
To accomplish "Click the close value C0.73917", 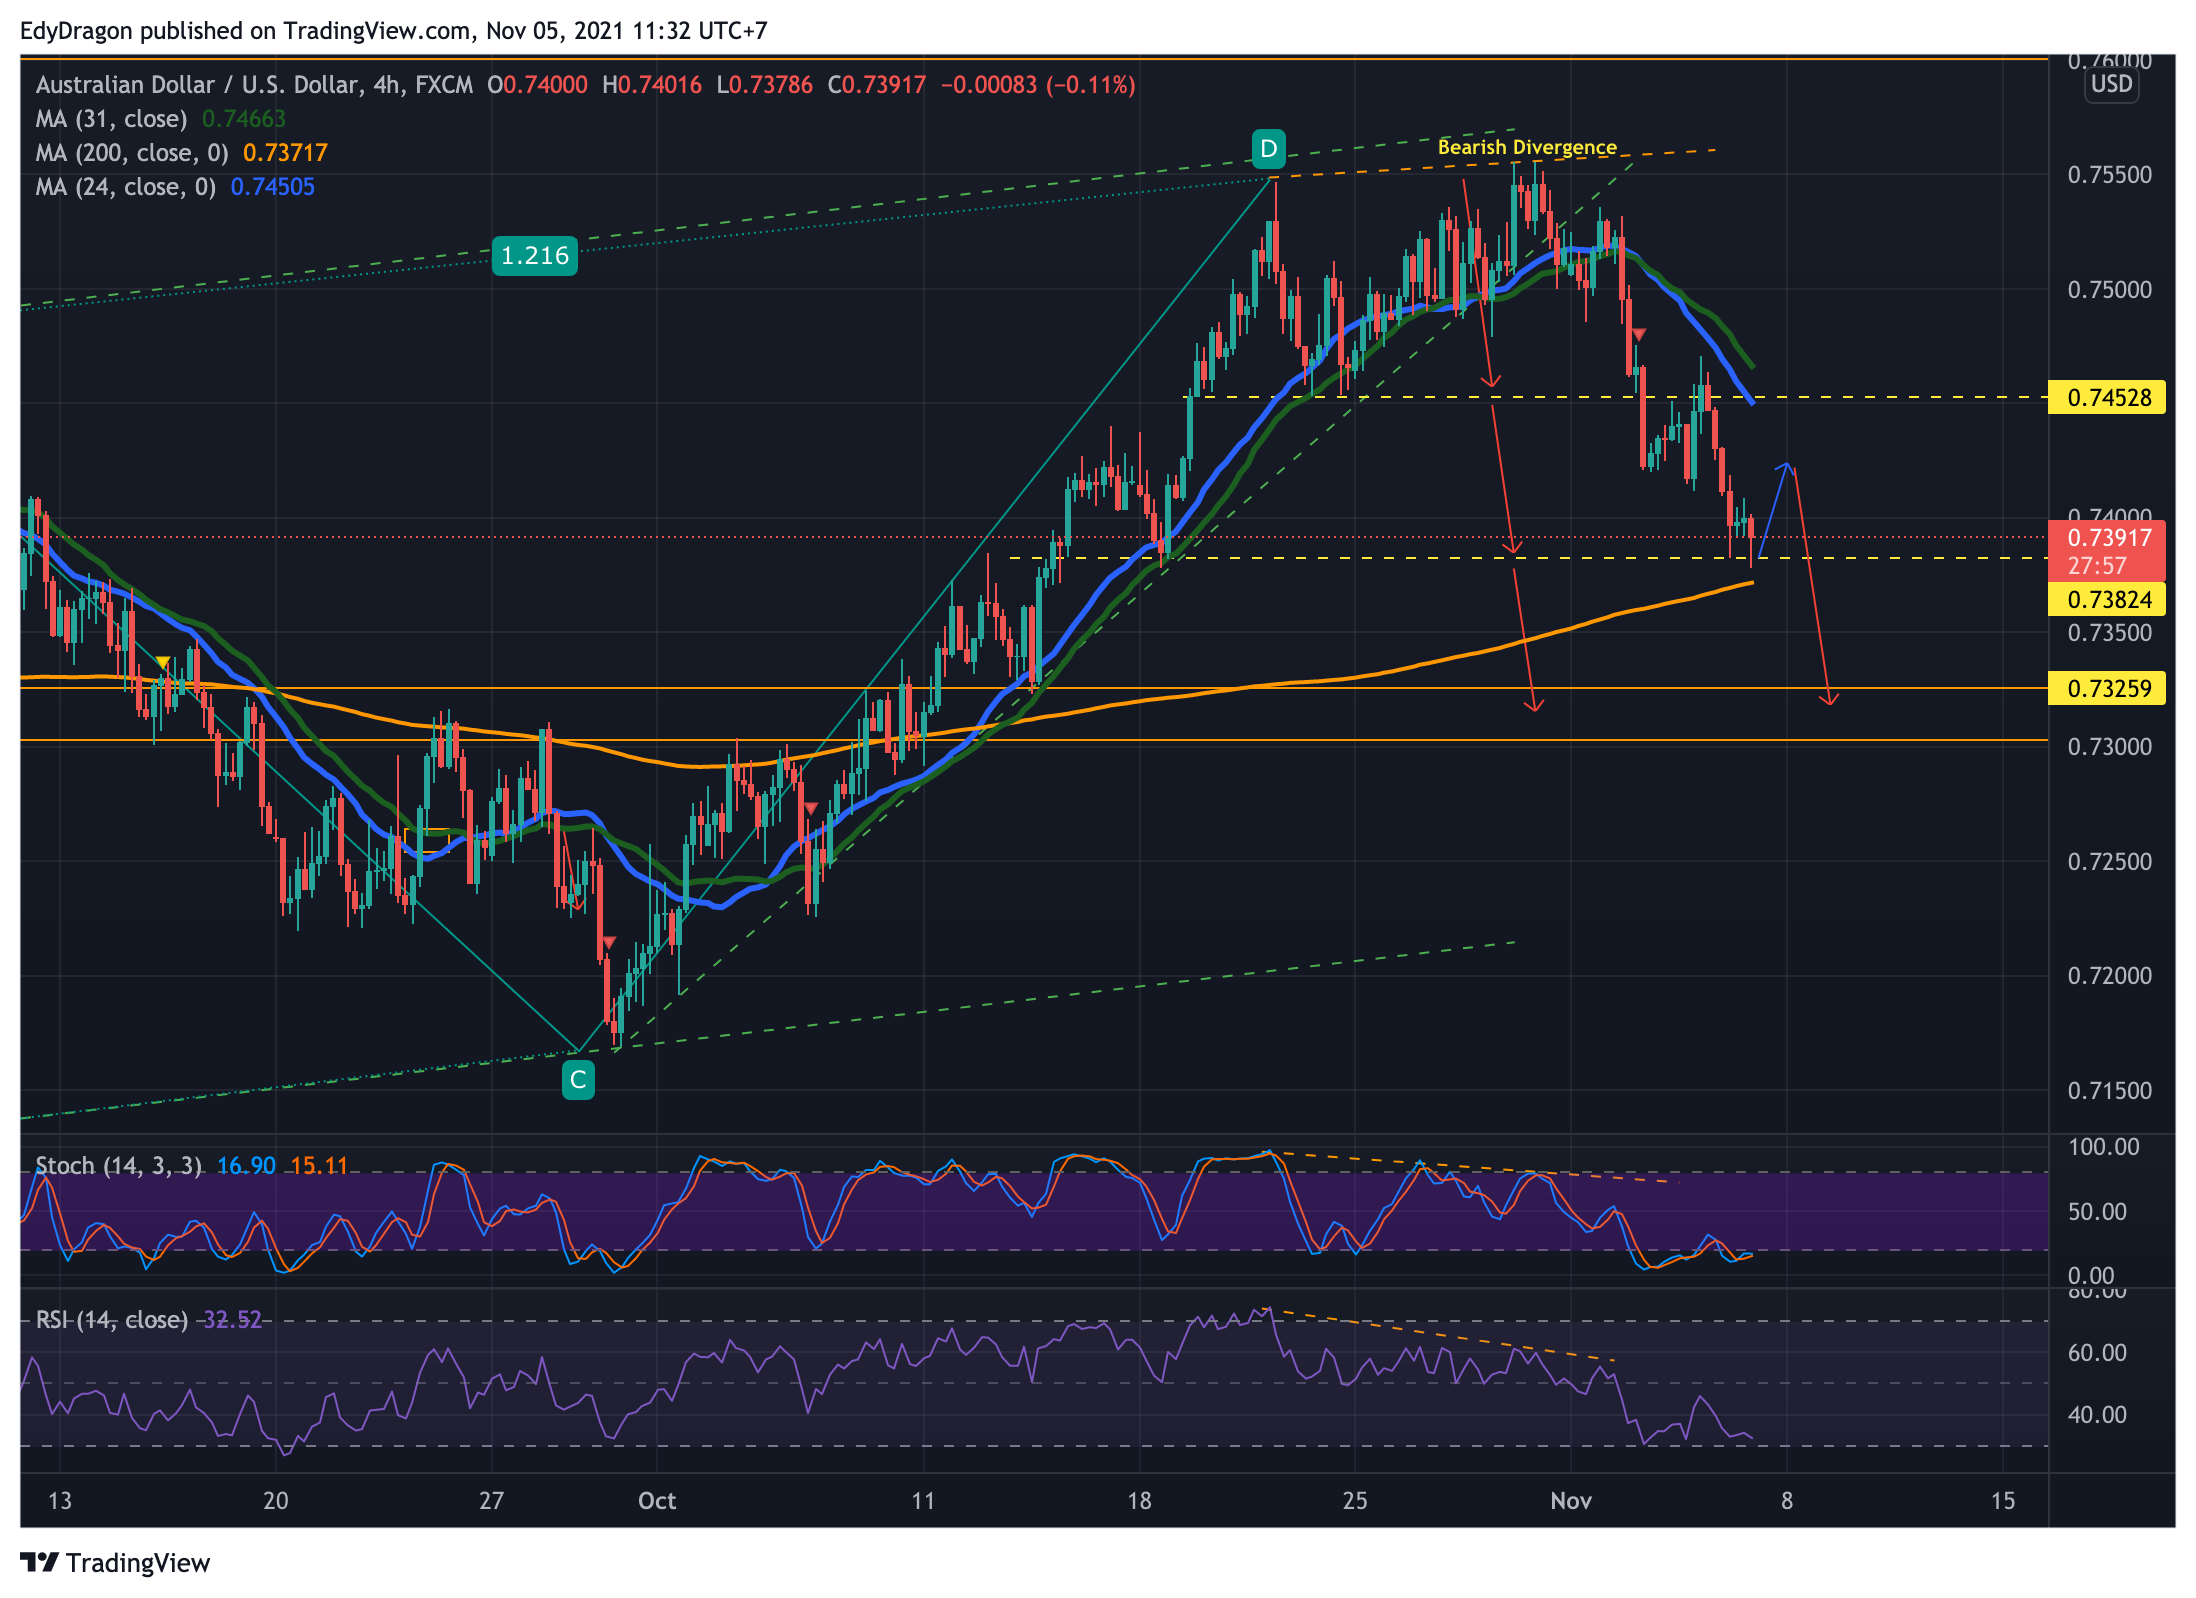I will coord(877,85).
